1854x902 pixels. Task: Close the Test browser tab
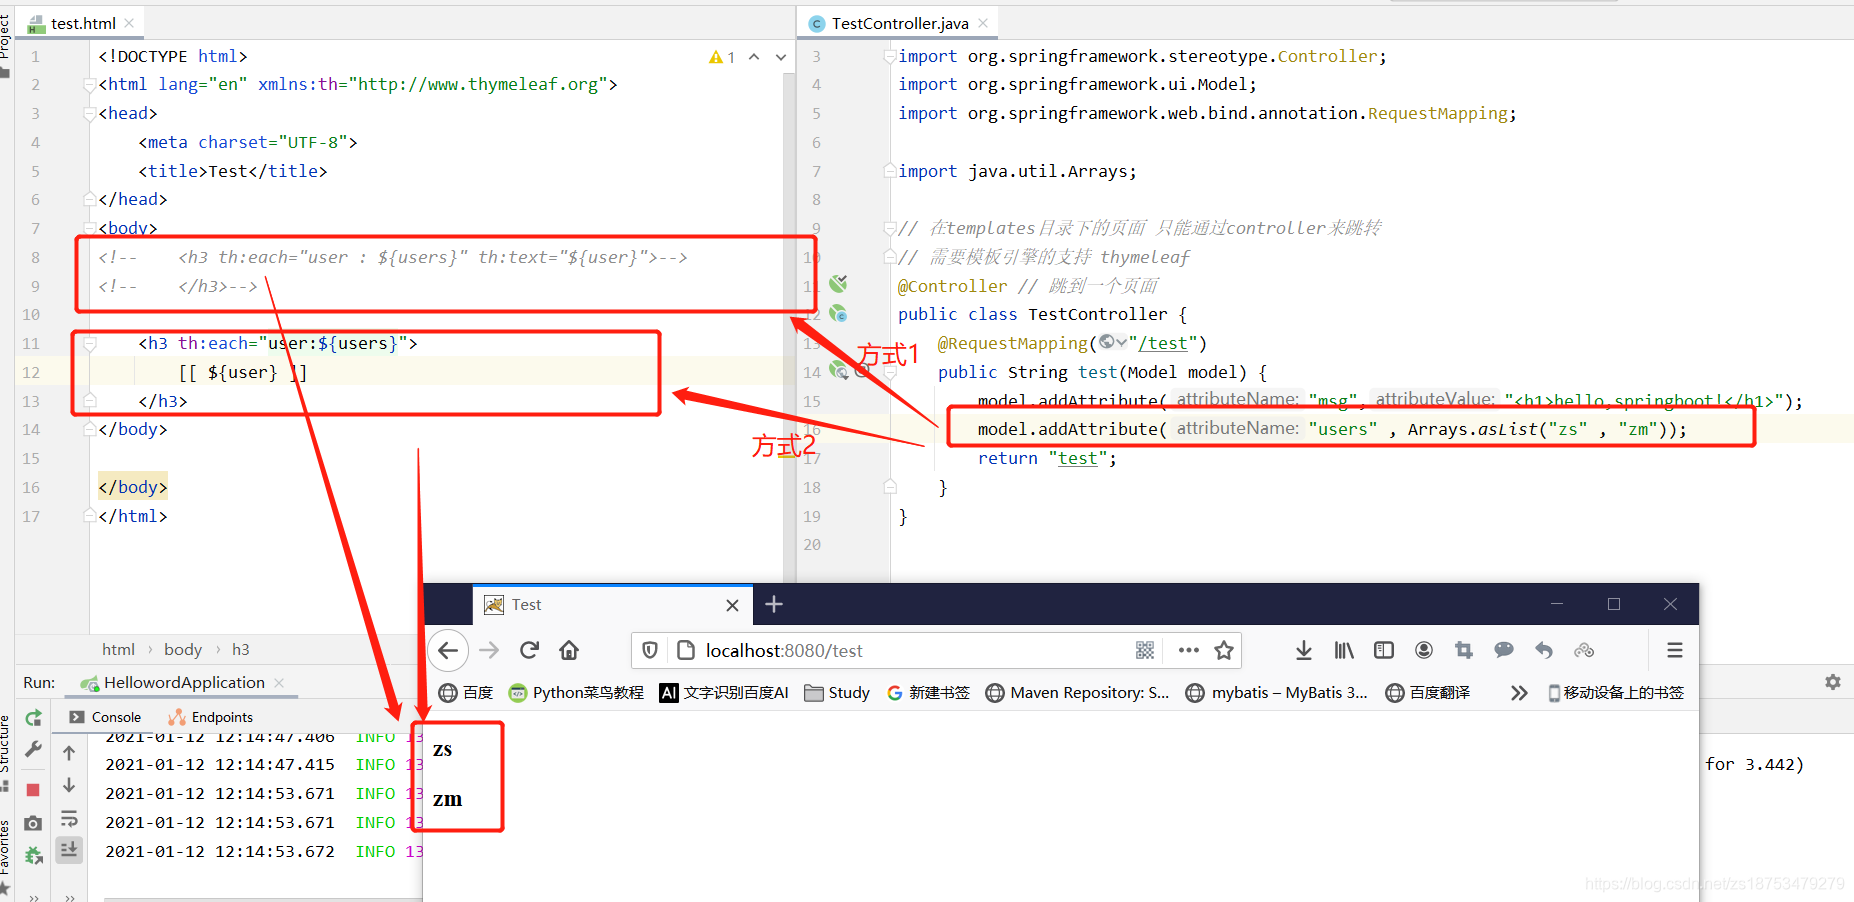(732, 605)
